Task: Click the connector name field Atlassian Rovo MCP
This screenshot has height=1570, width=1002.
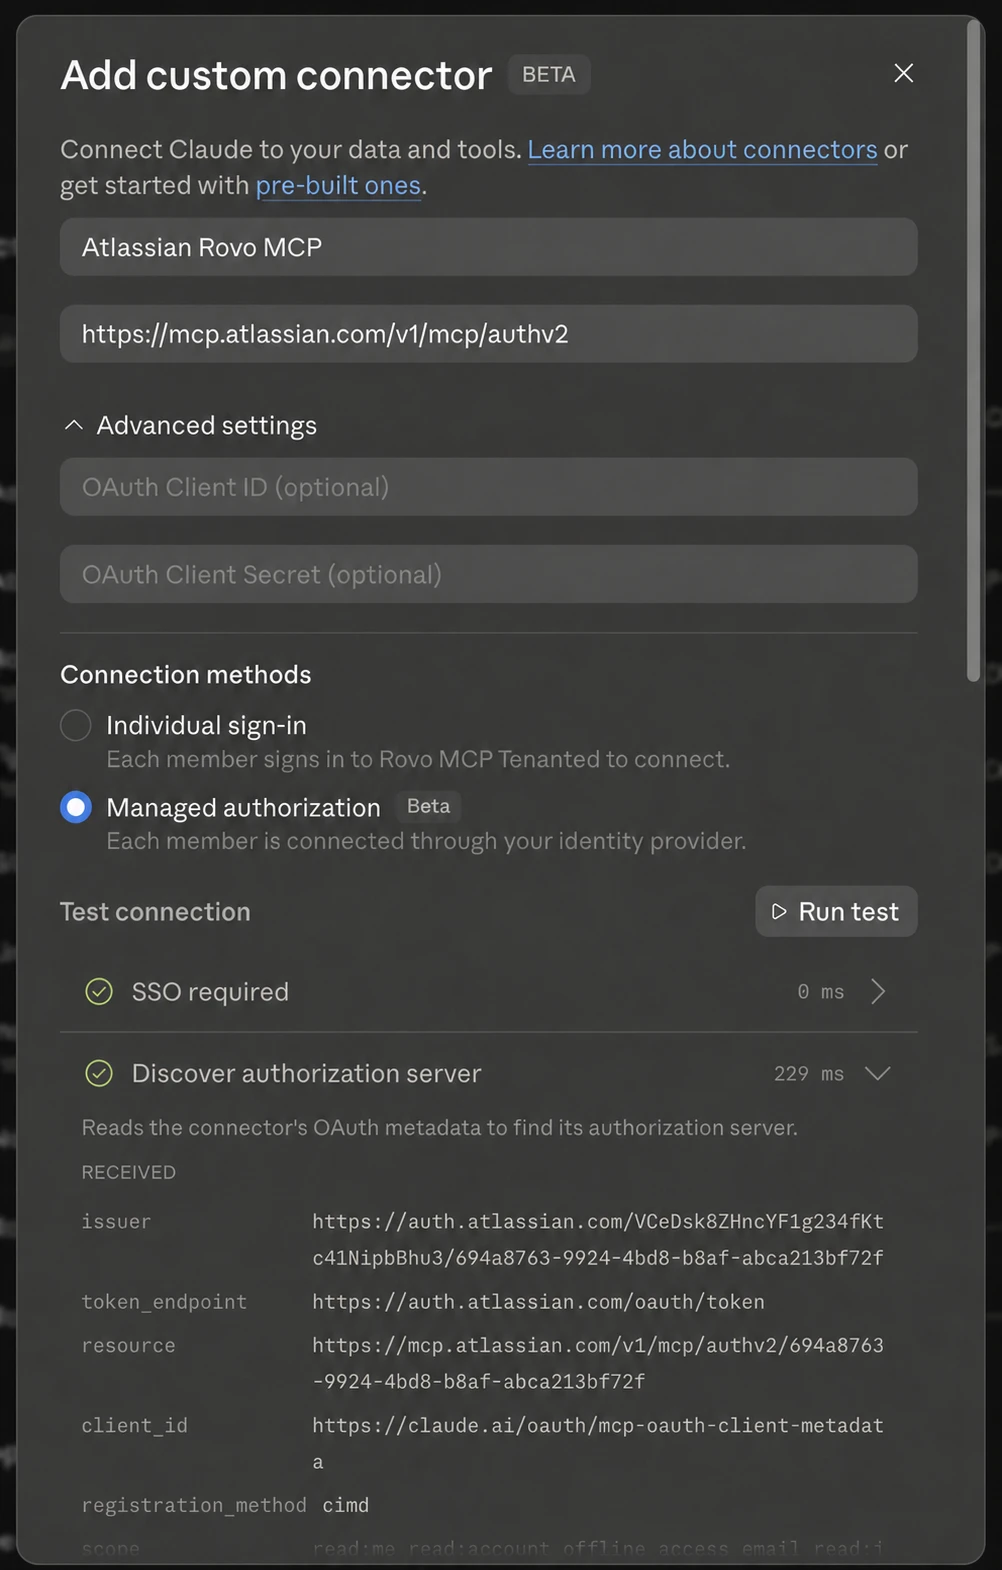Action: pyautogui.click(x=488, y=247)
